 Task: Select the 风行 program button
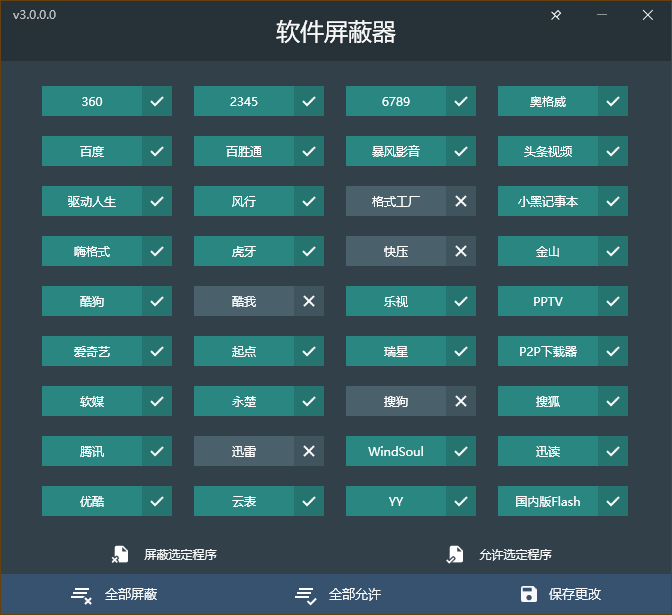[244, 201]
